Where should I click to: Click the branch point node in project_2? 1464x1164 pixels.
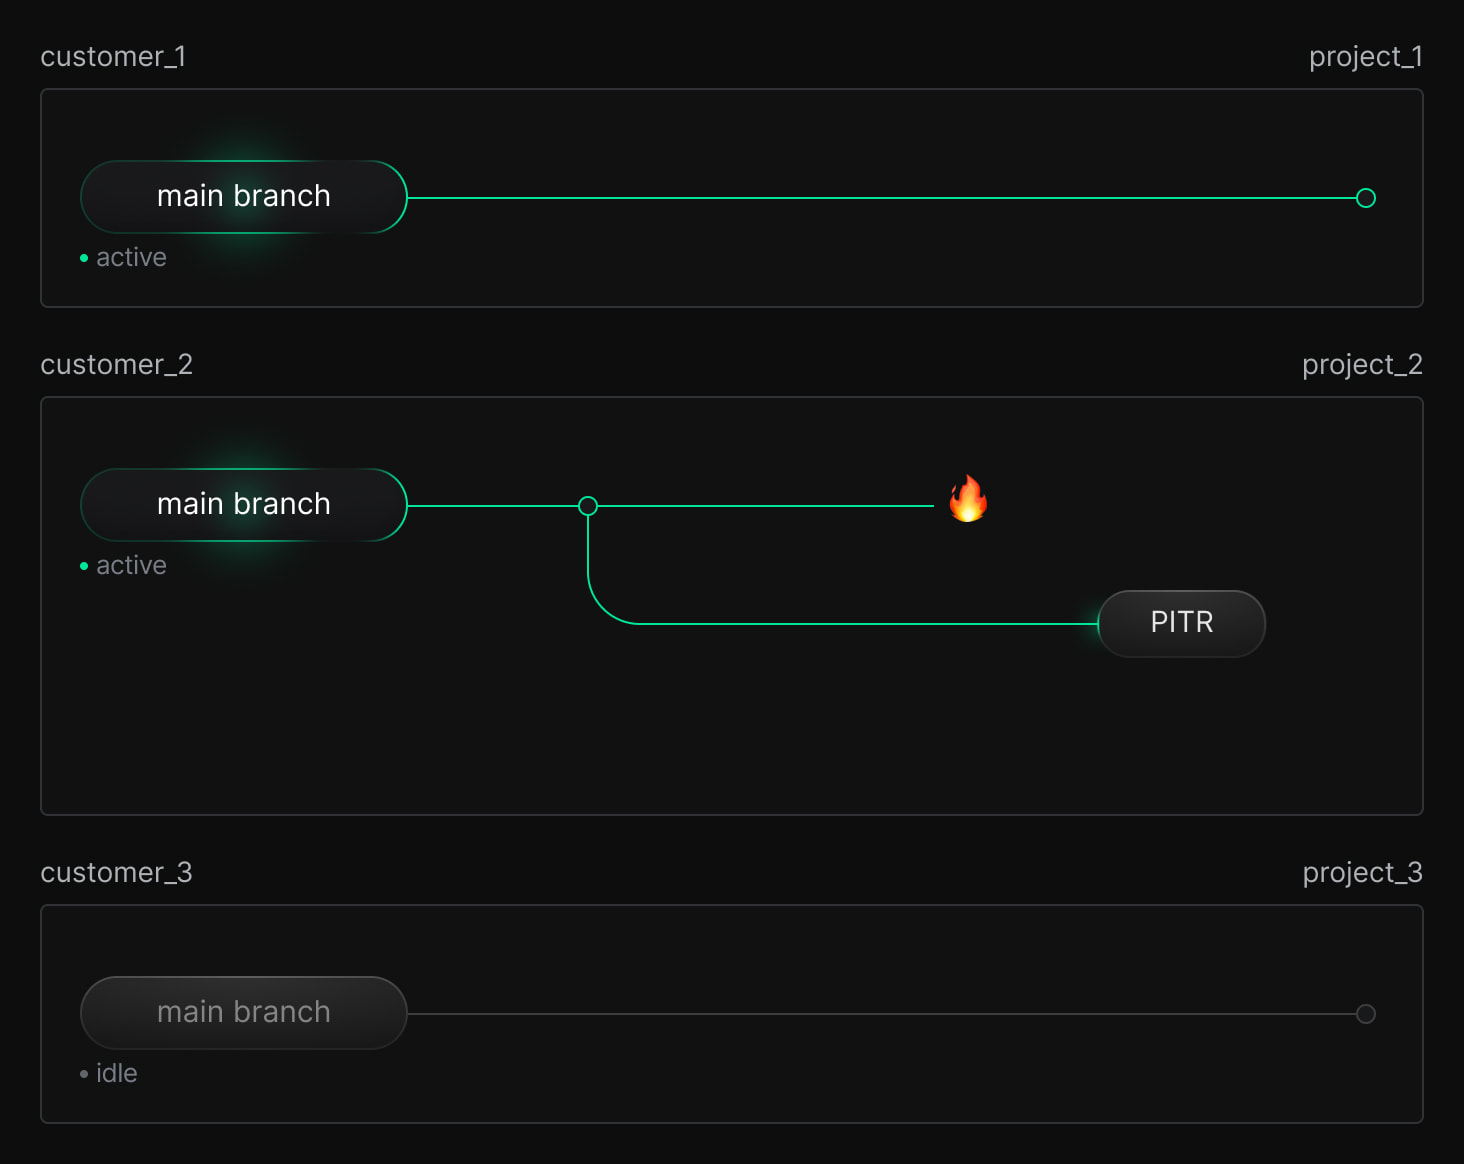[x=588, y=506]
